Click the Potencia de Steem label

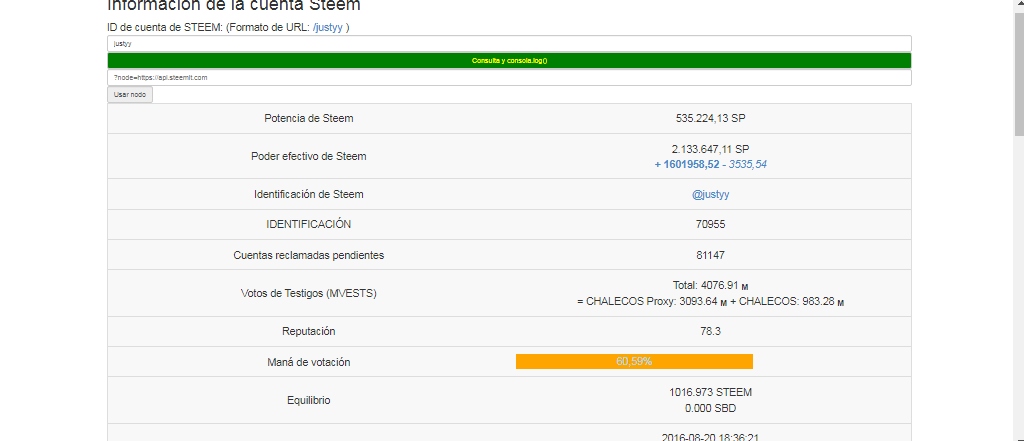309,119
